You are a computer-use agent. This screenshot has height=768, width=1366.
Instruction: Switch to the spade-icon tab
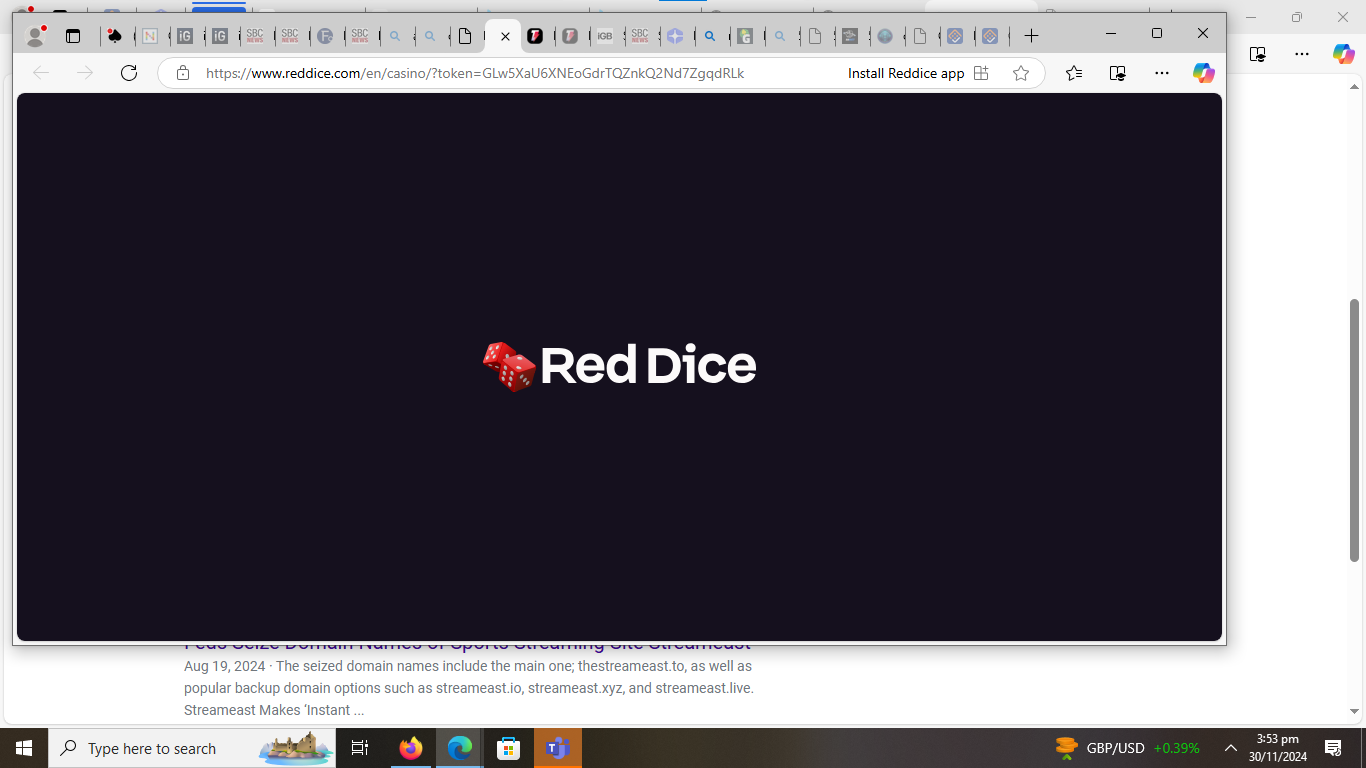[x=115, y=36]
